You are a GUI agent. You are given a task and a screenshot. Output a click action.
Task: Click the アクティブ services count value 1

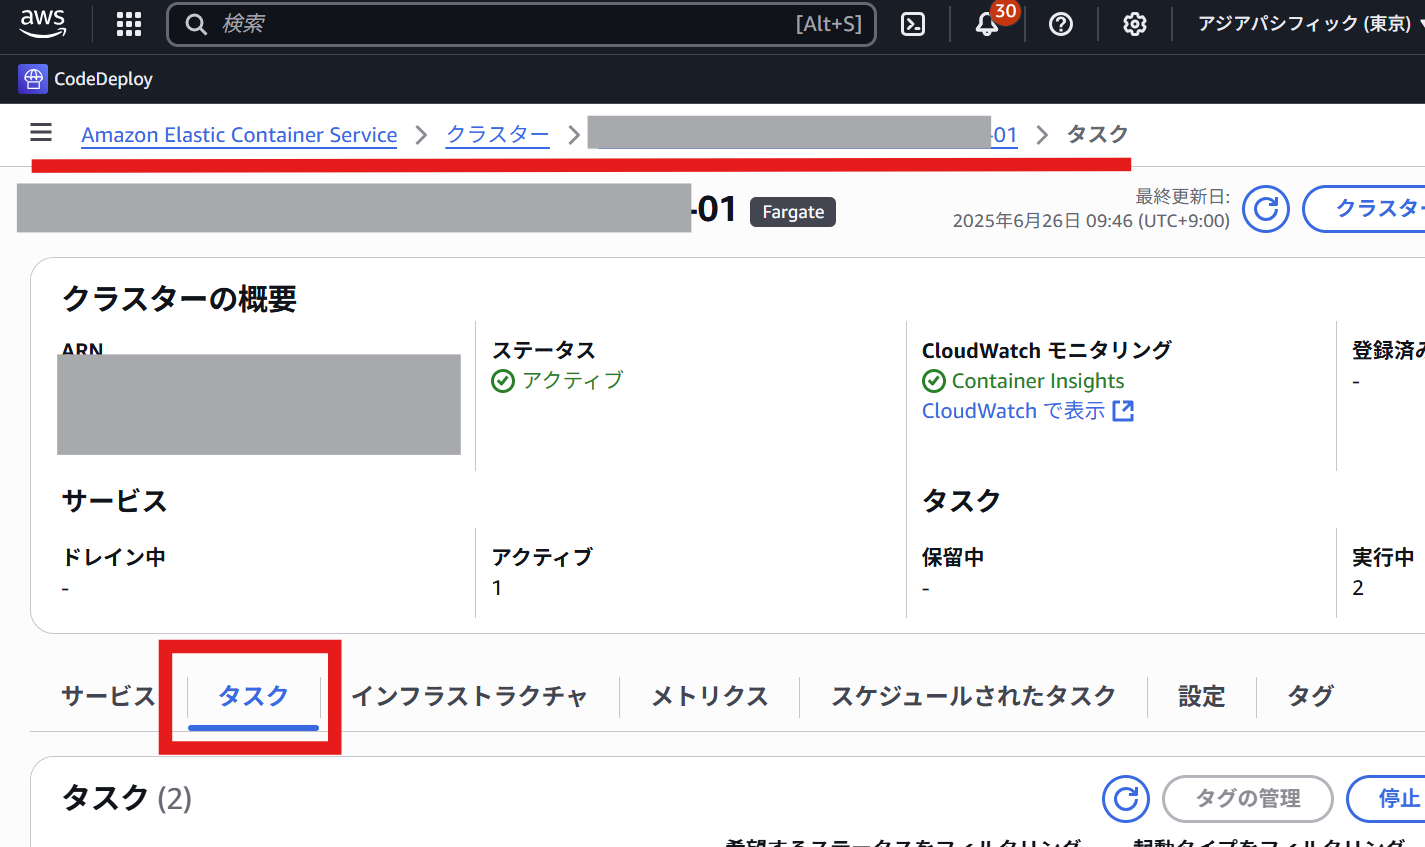pos(497,588)
